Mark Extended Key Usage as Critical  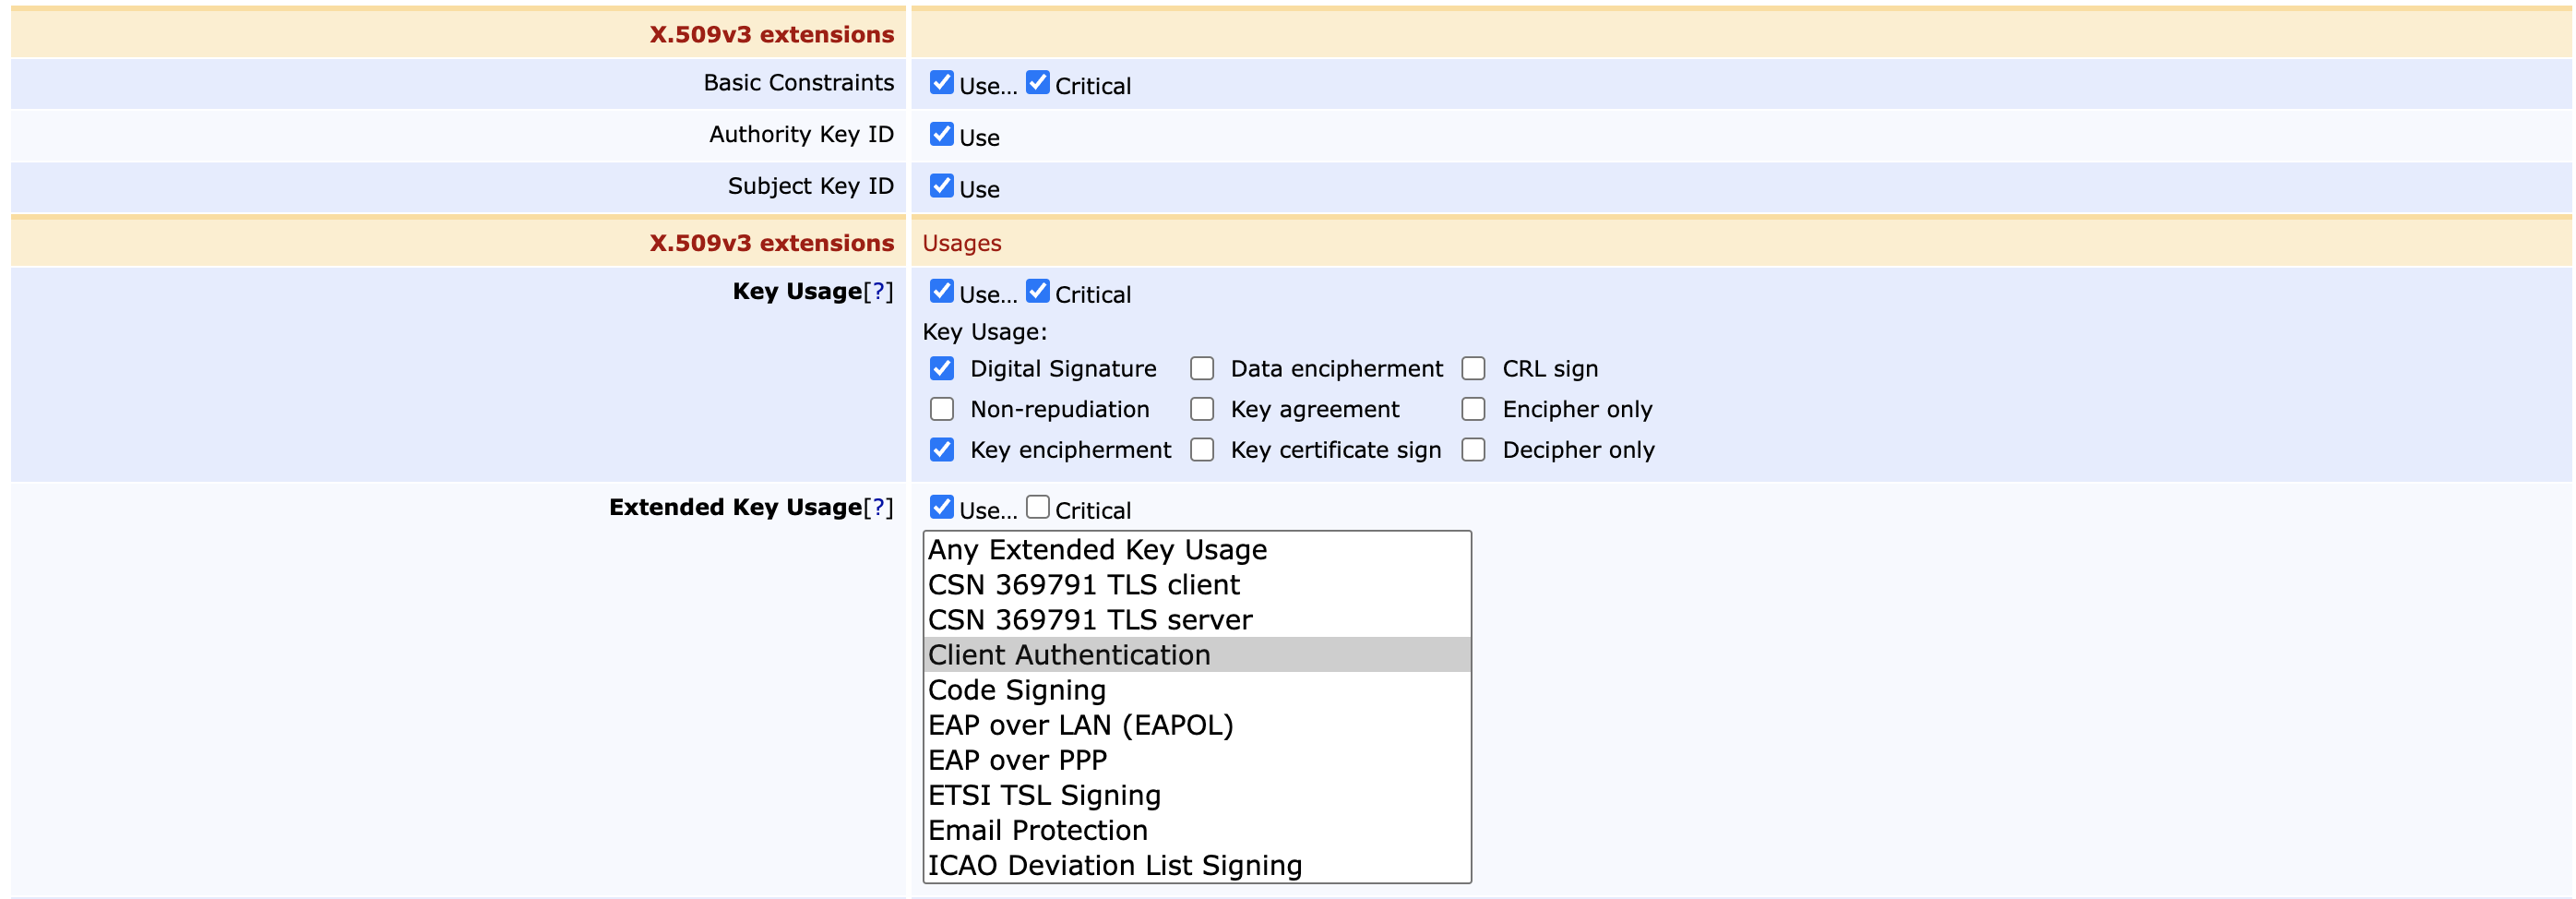(1037, 508)
